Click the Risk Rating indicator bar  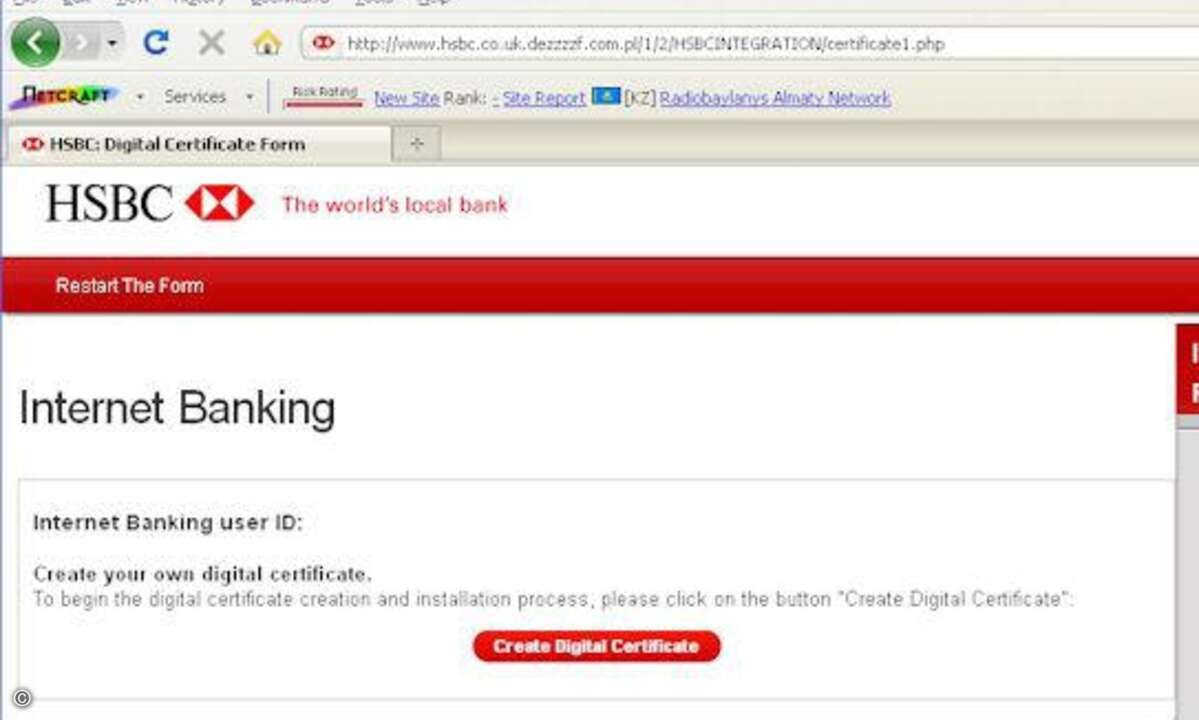click(x=323, y=96)
